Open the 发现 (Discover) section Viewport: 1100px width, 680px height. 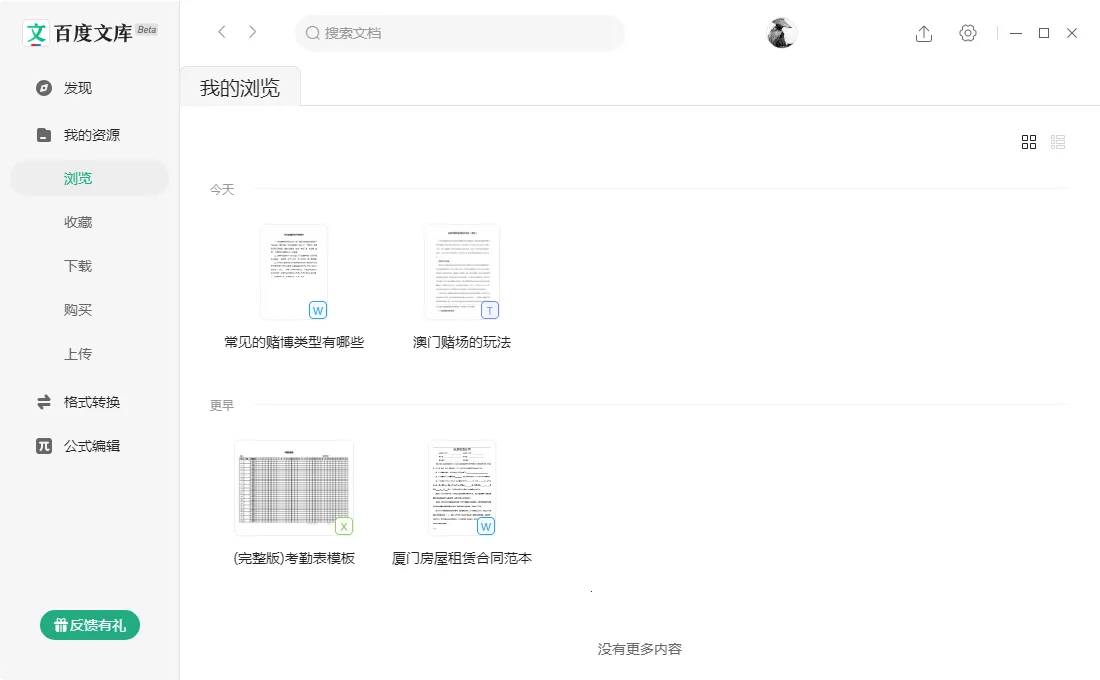click(x=78, y=88)
